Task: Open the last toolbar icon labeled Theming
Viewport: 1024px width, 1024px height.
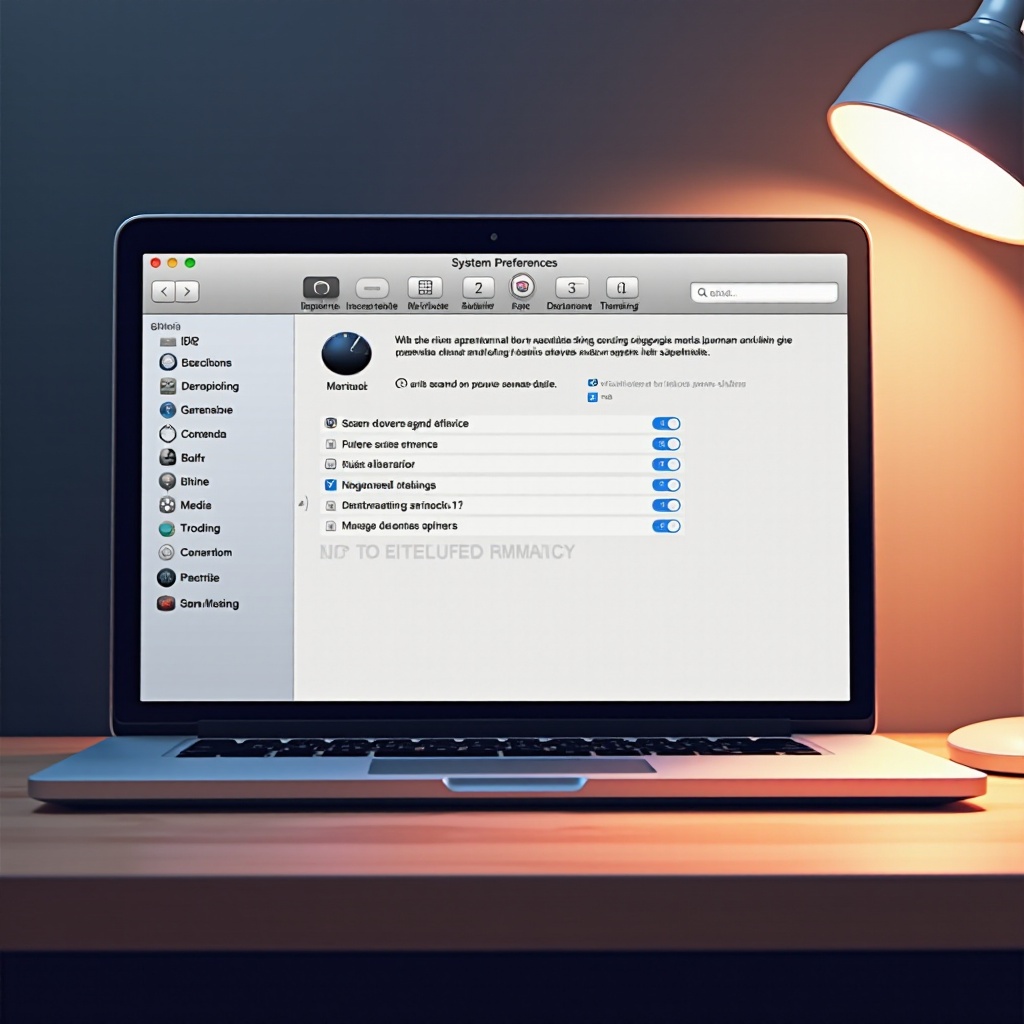Action: tap(622, 287)
